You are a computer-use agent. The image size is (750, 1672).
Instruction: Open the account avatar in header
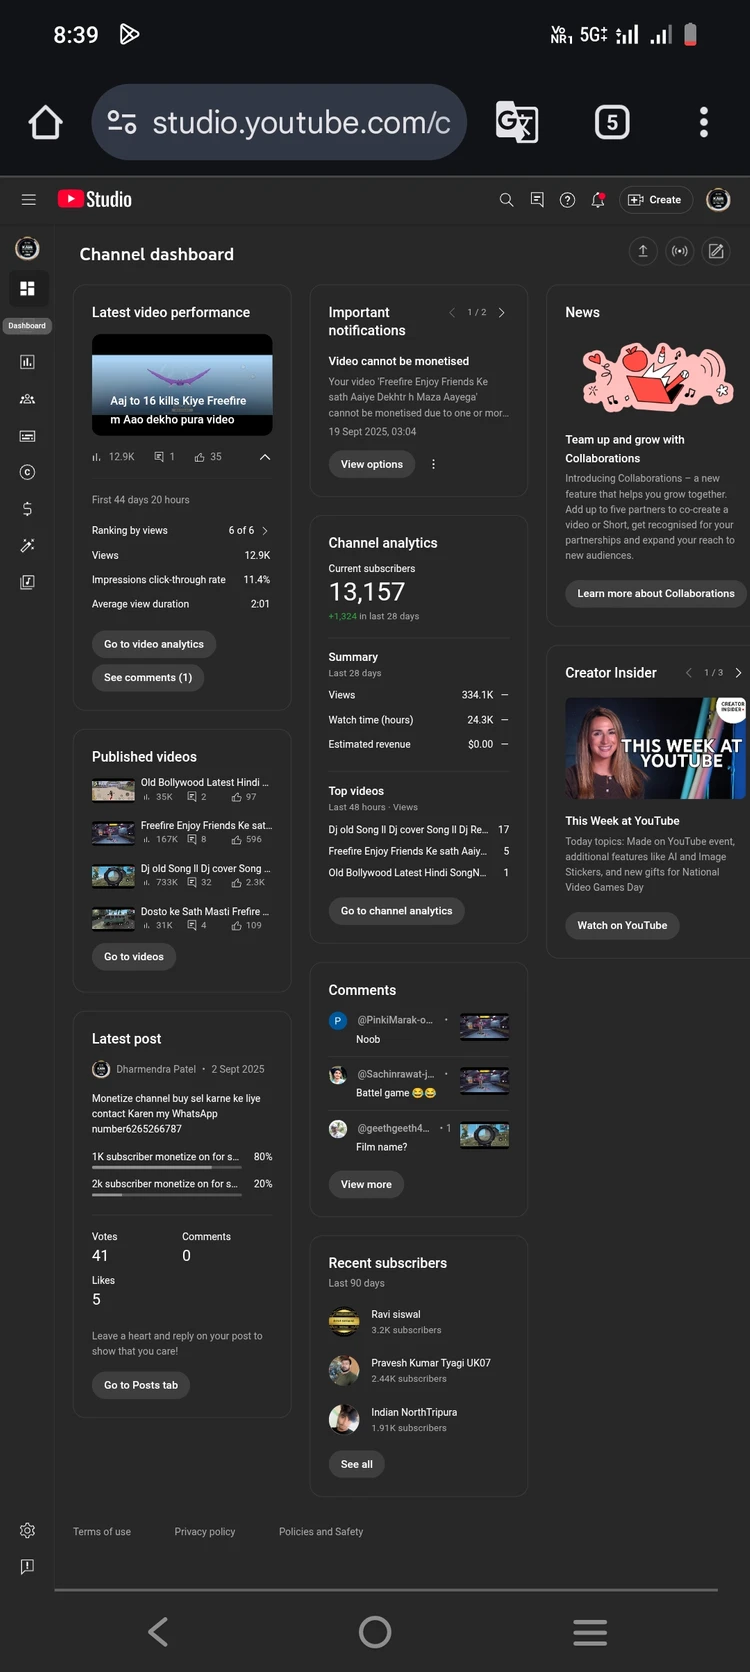(718, 200)
